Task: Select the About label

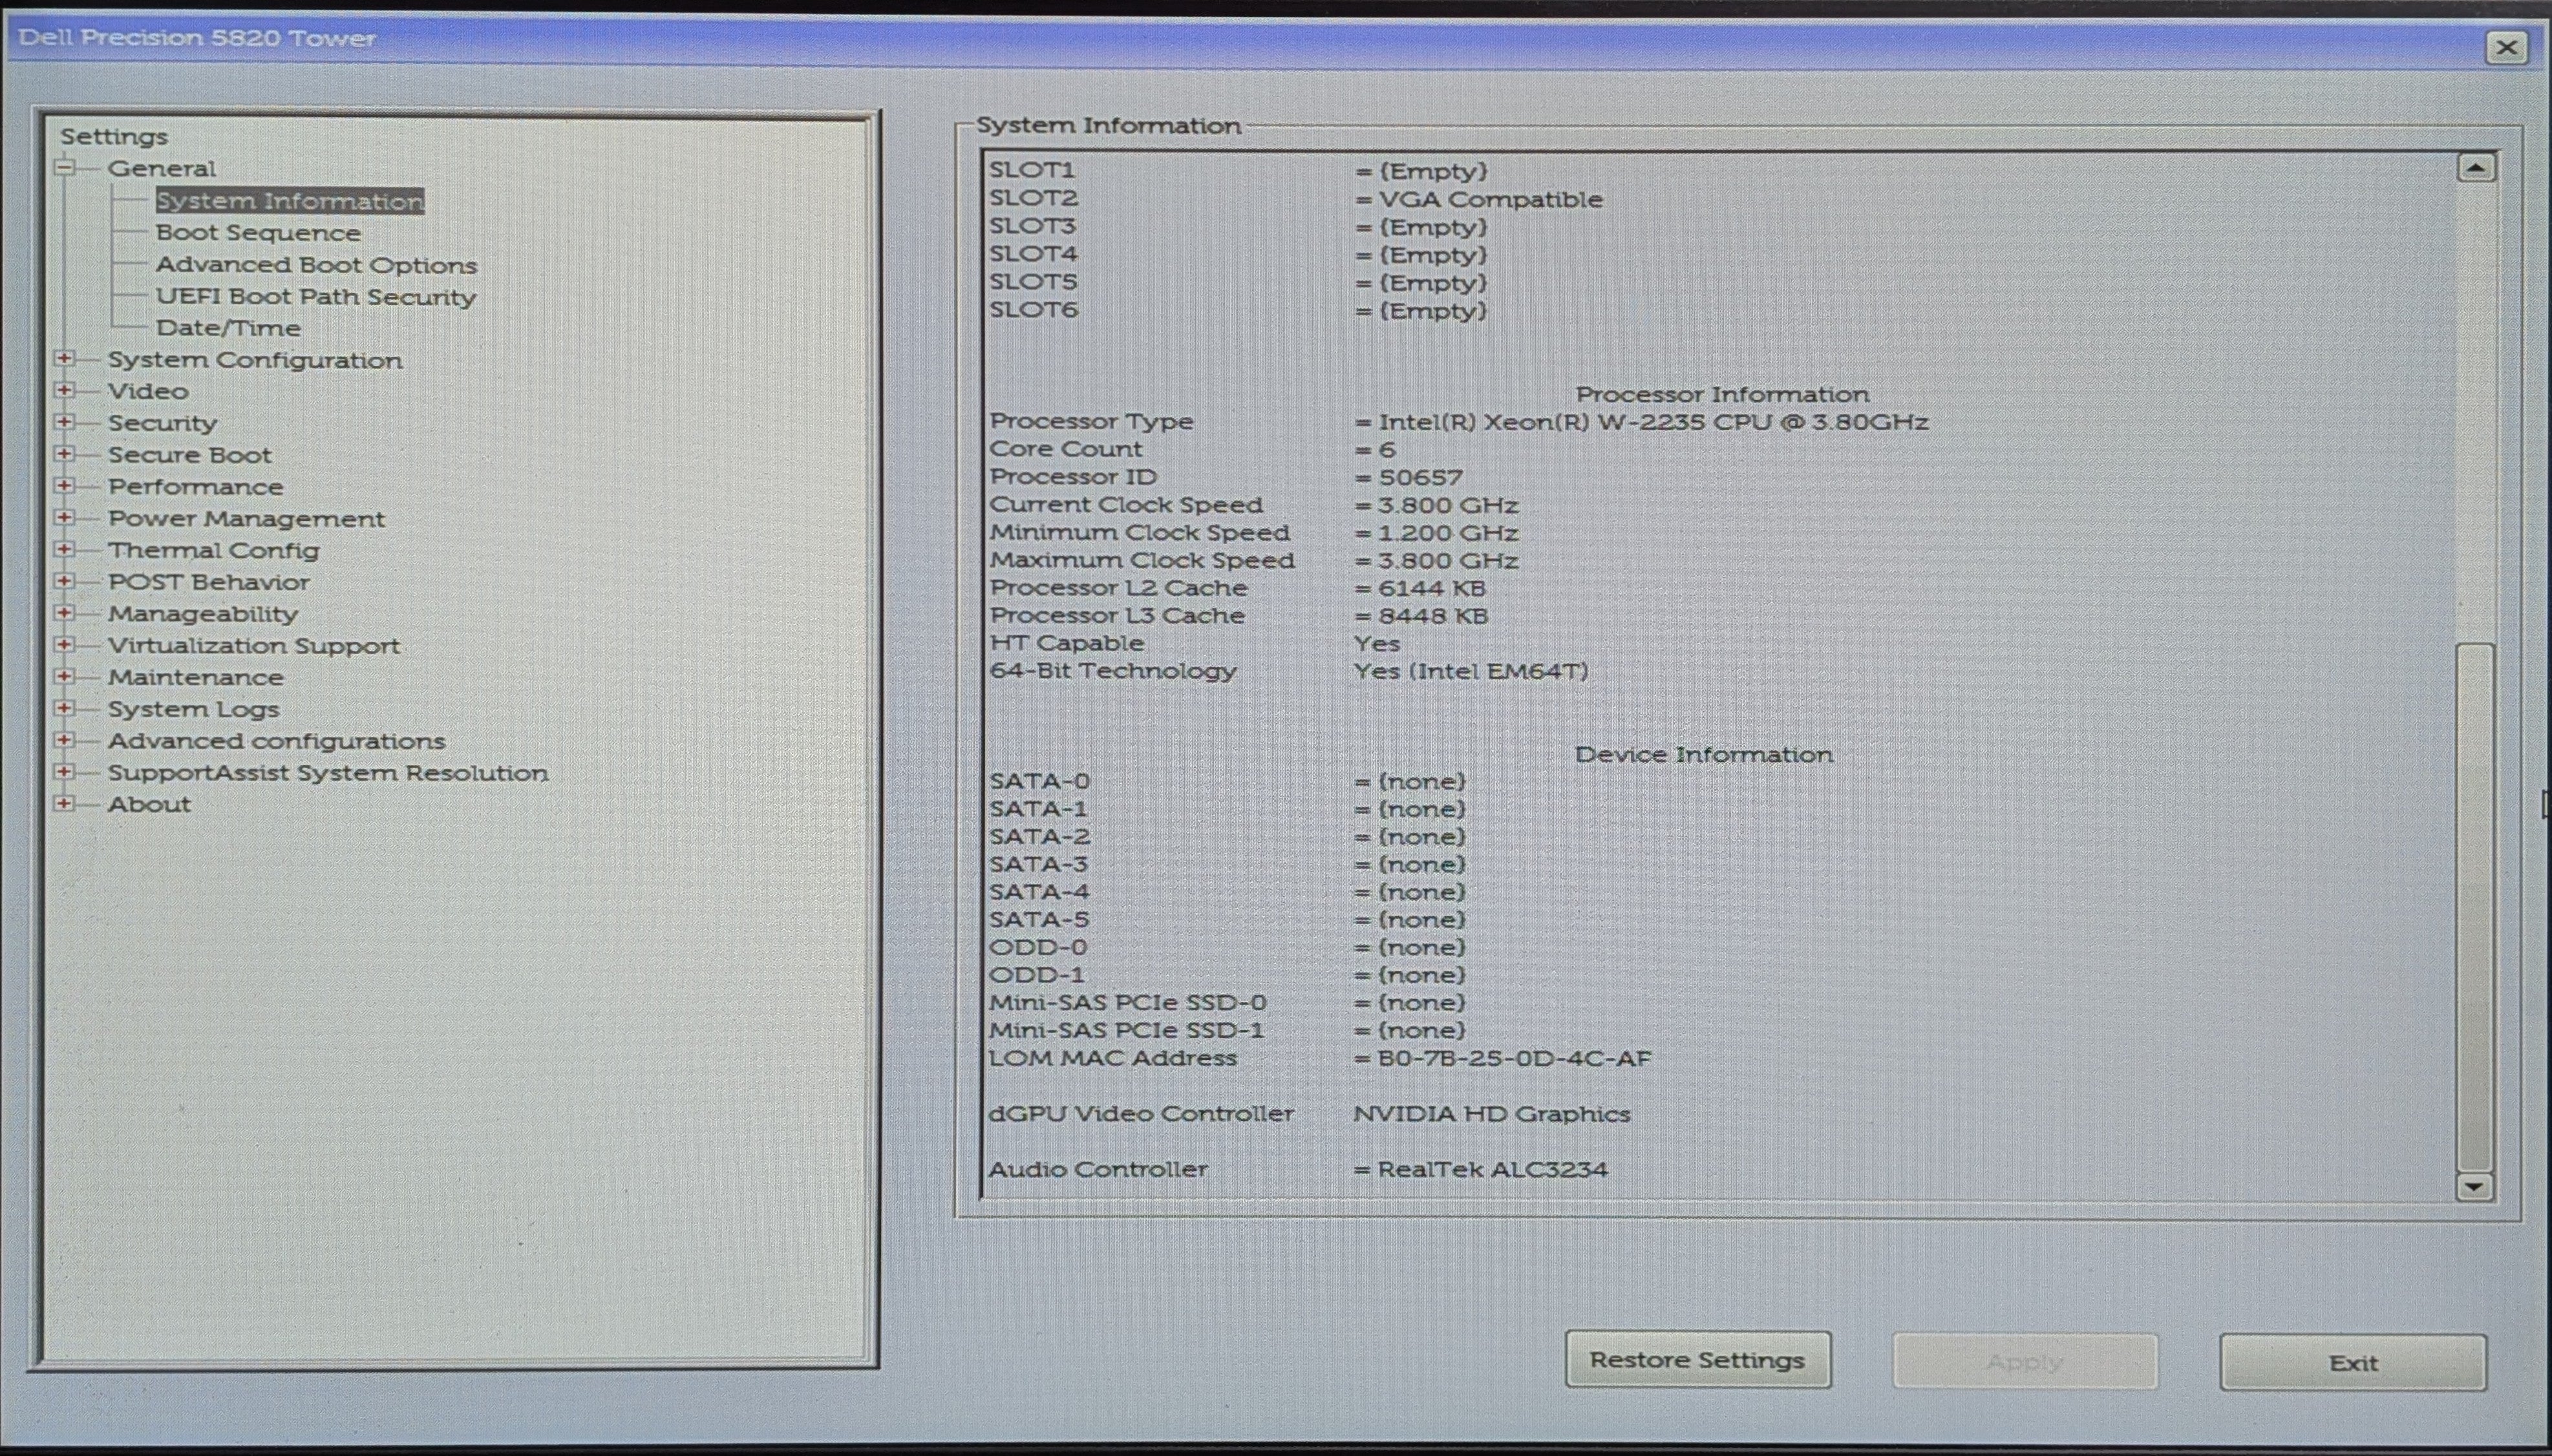Action: click(149, 804)
